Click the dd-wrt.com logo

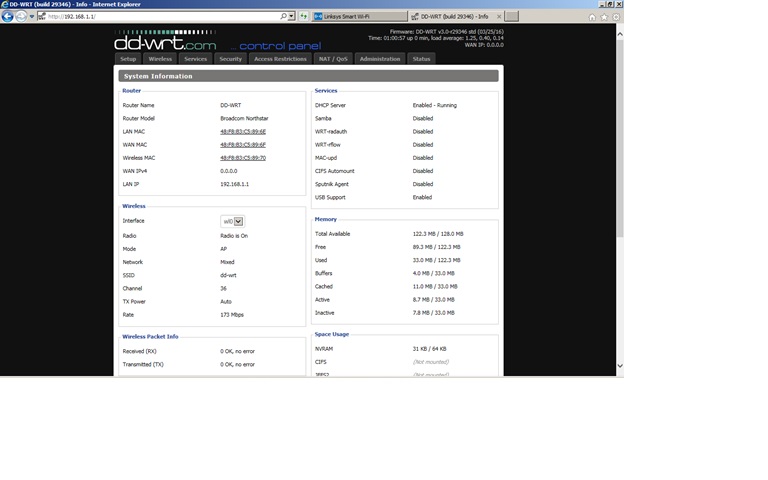click(x=165, y=43)
